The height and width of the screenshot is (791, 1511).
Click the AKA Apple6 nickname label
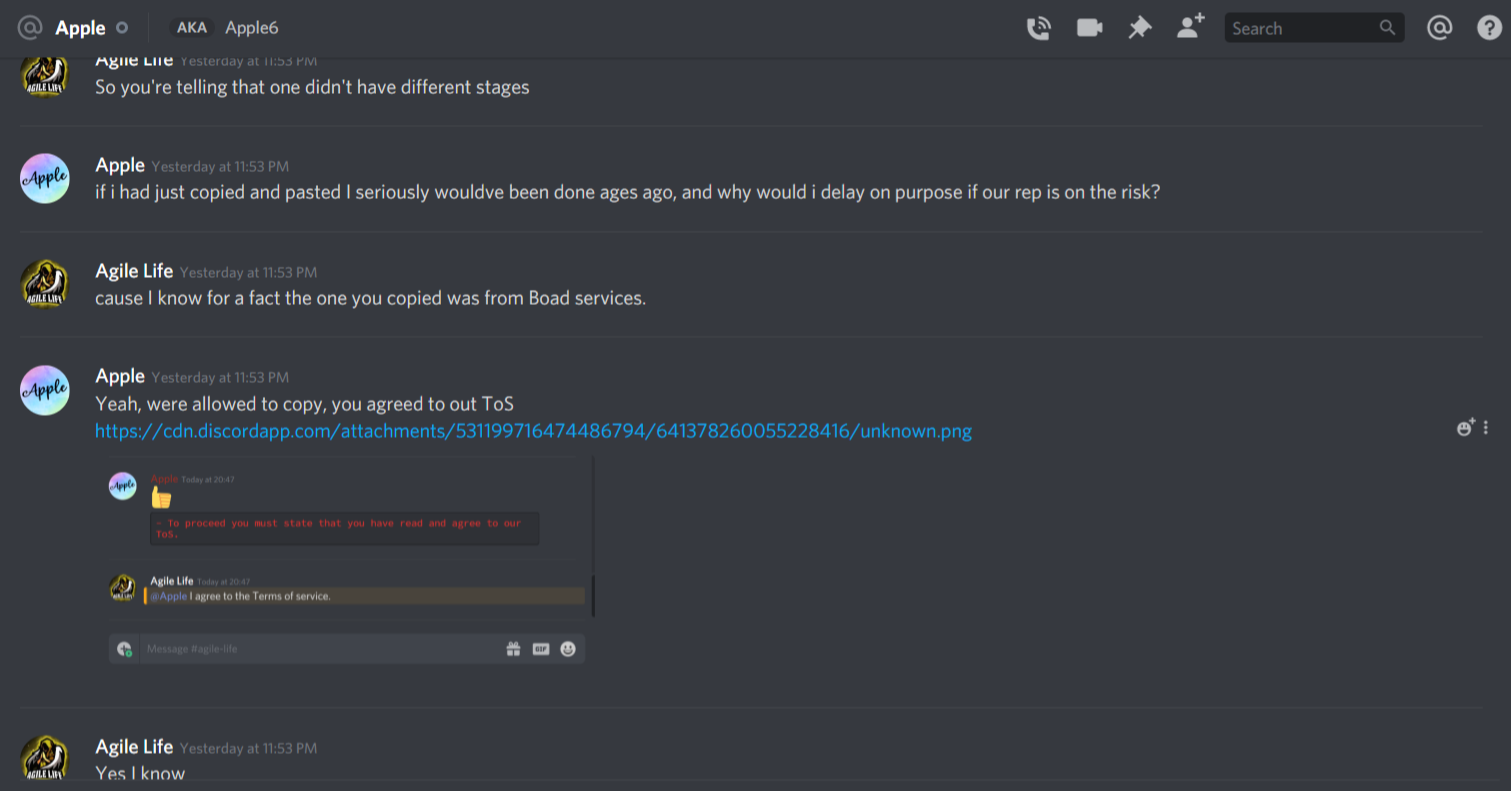pos(226,28)
